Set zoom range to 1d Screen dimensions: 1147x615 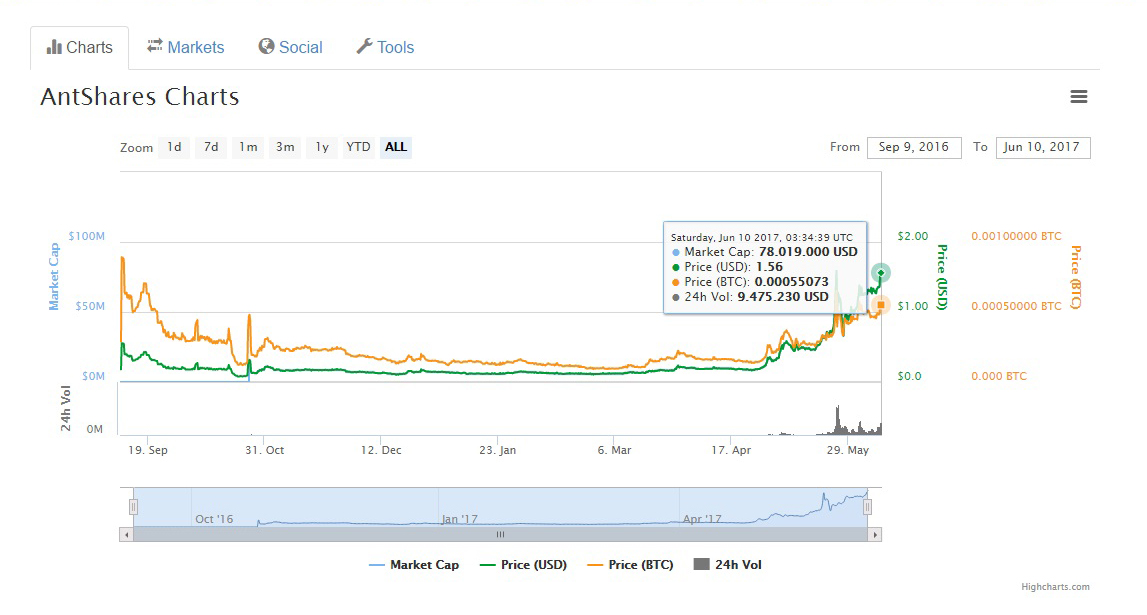point(174,147)
